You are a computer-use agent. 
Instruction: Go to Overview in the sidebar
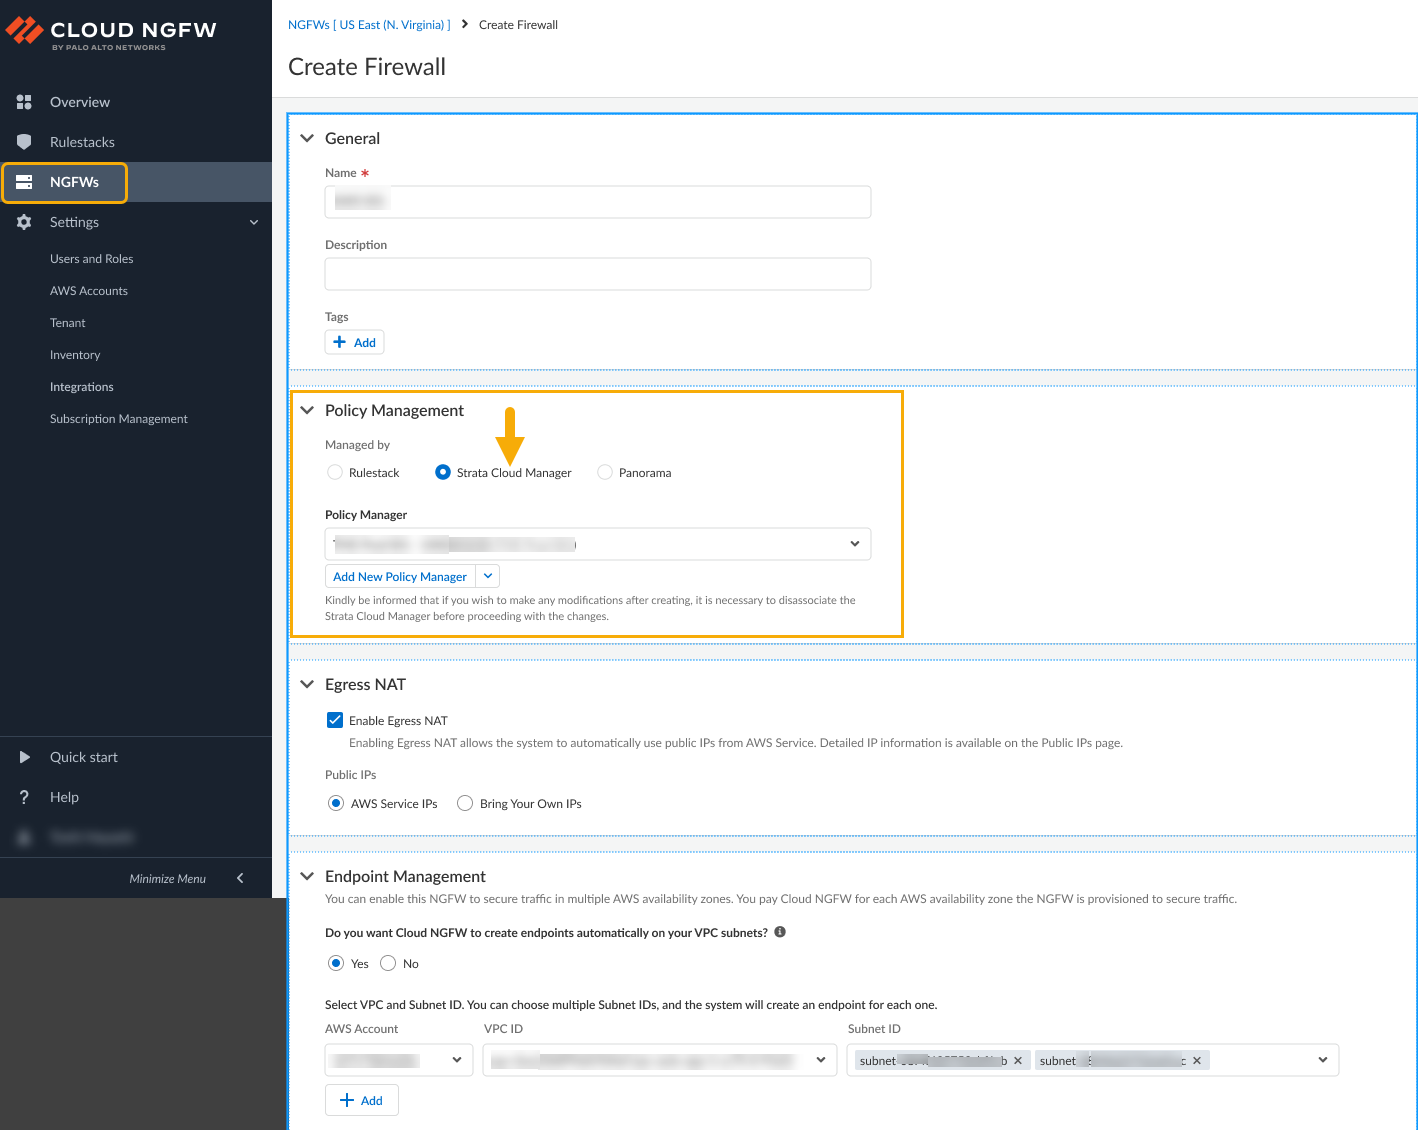[80, 102]
